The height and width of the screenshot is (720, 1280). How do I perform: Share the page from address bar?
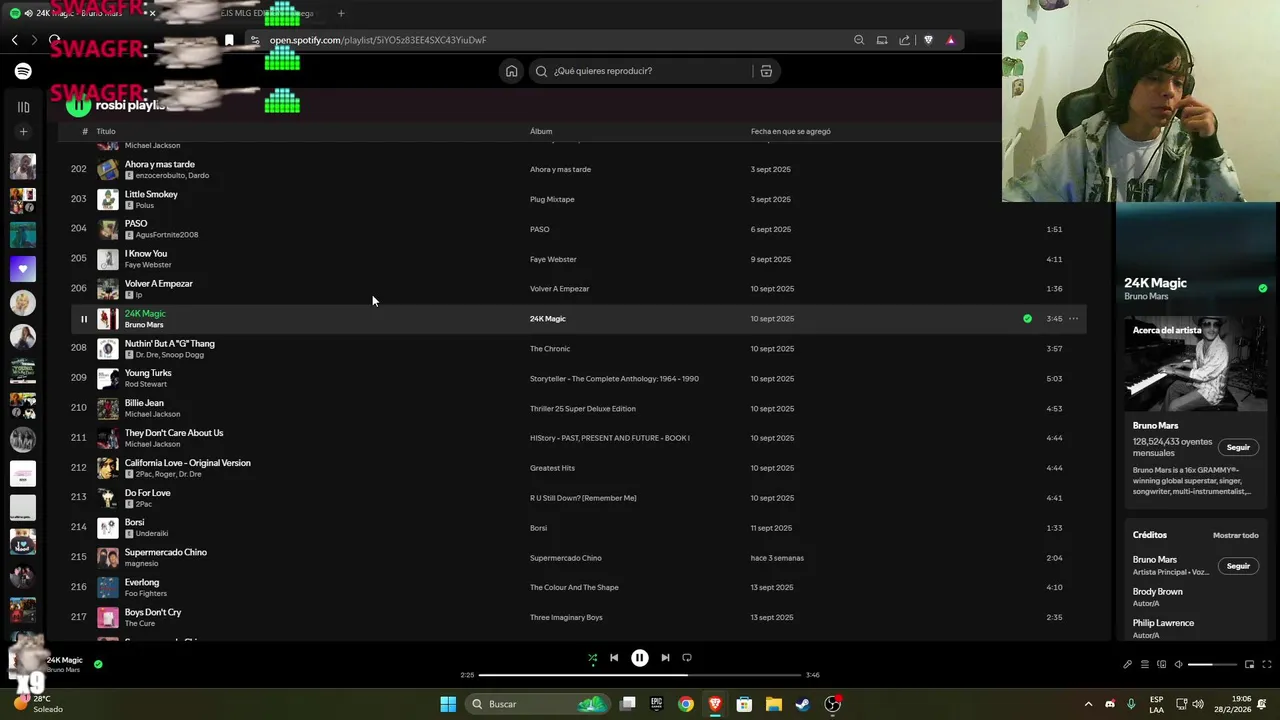point(904,40)
